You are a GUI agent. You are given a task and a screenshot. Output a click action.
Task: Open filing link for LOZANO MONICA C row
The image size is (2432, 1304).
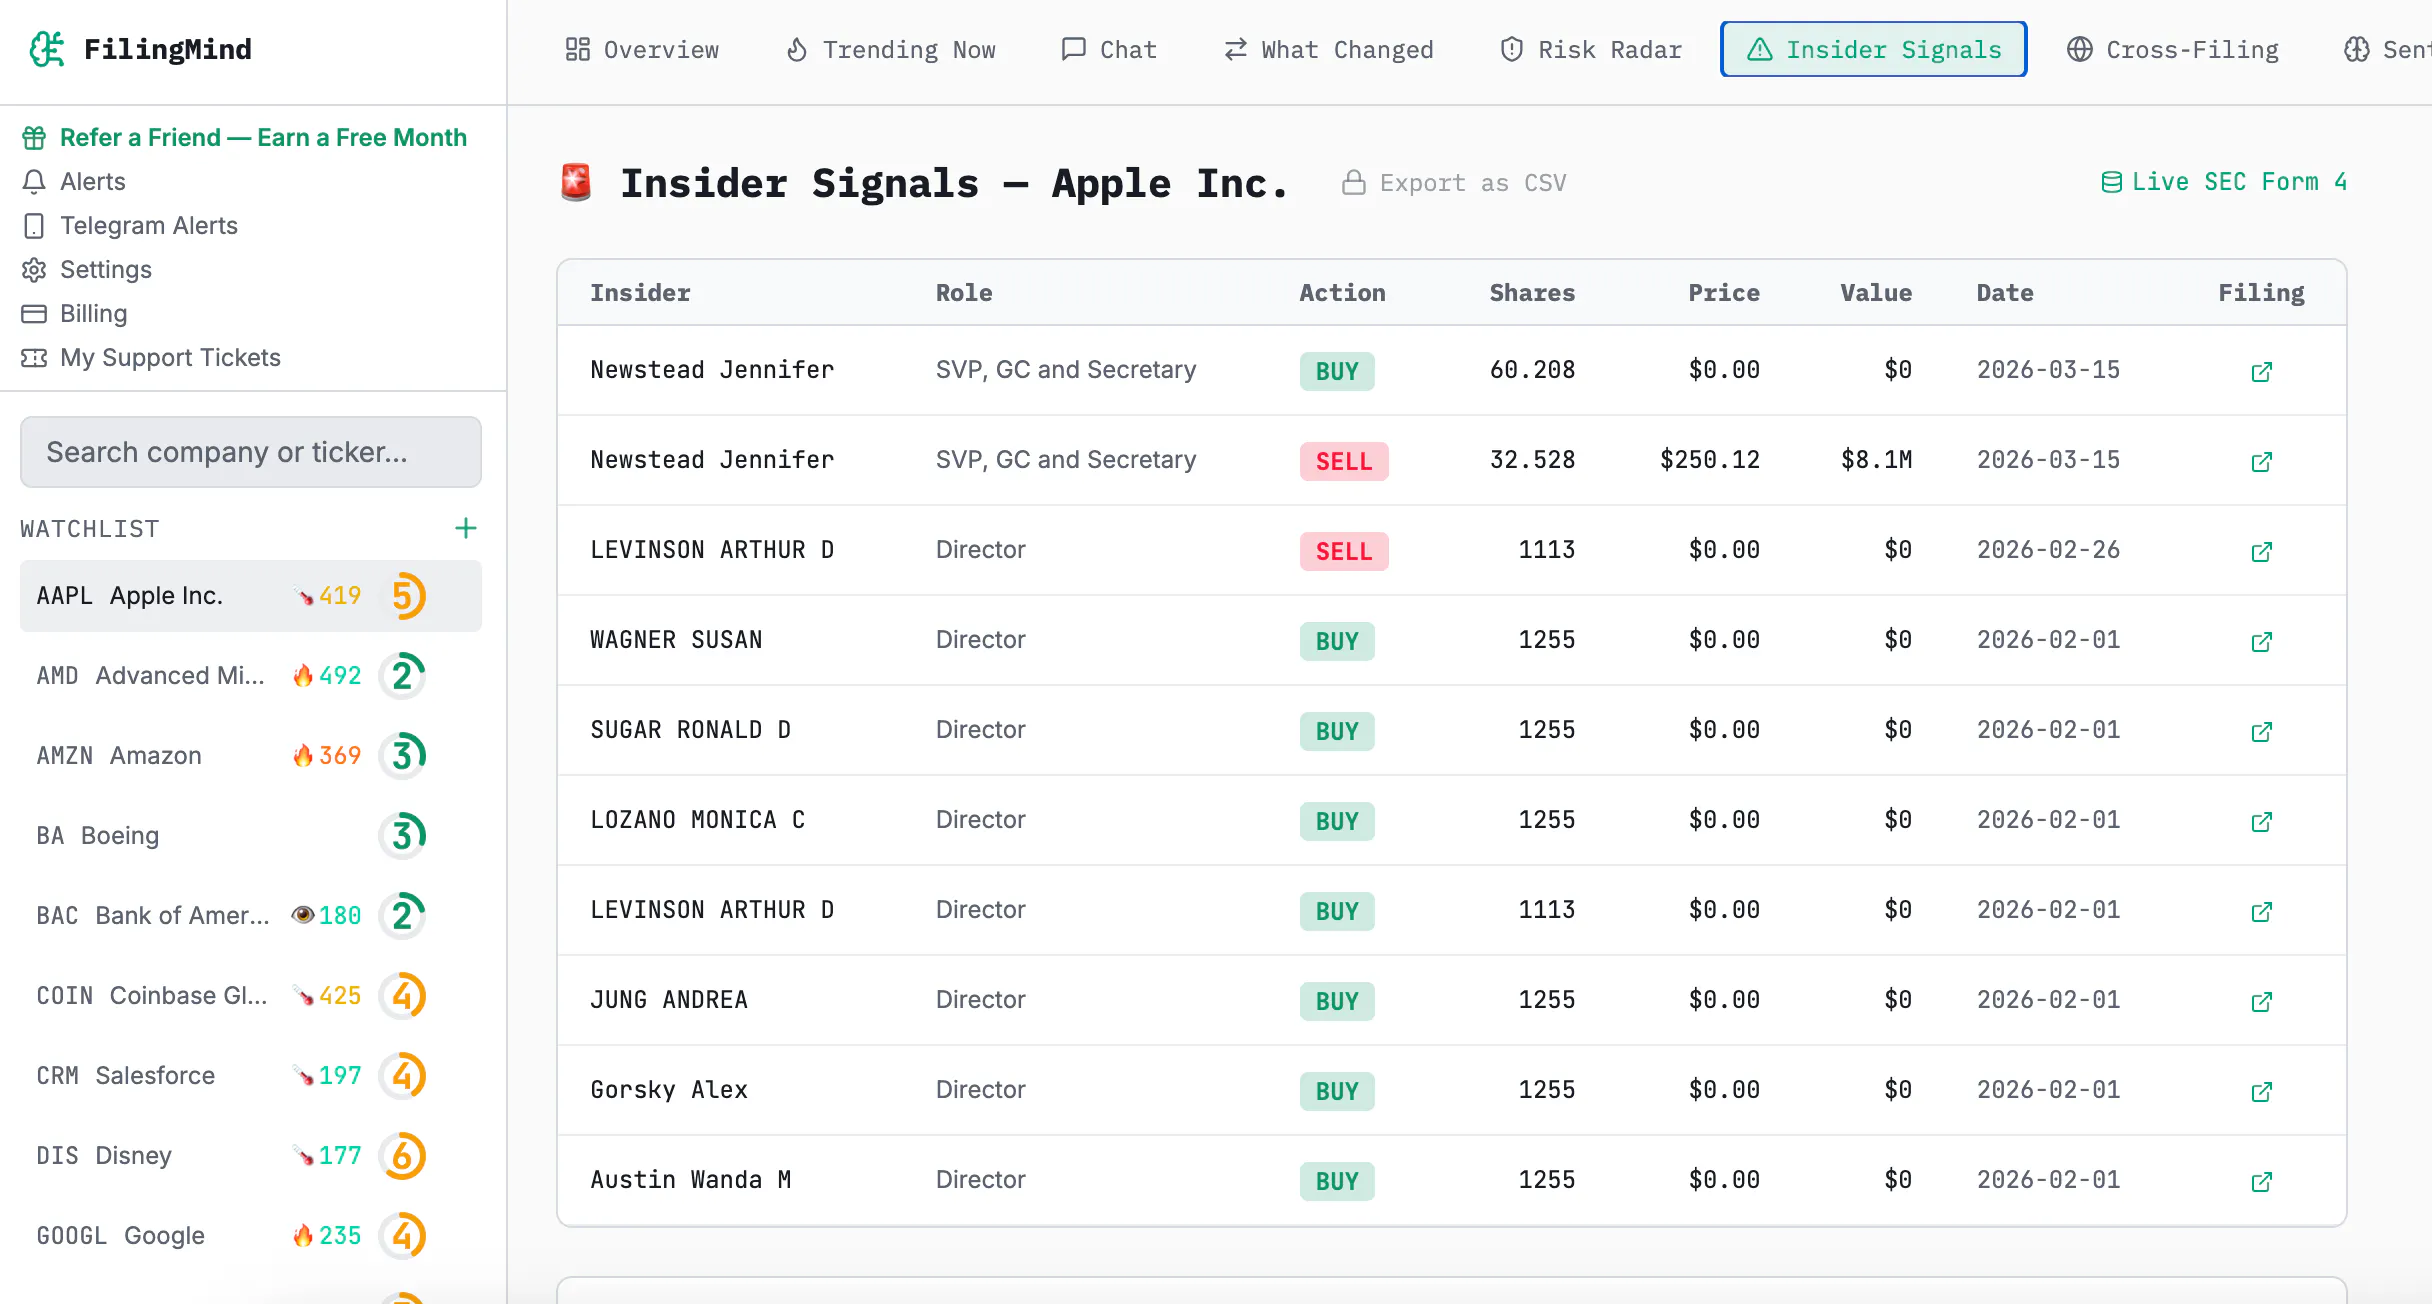[x=2261, y=821]
